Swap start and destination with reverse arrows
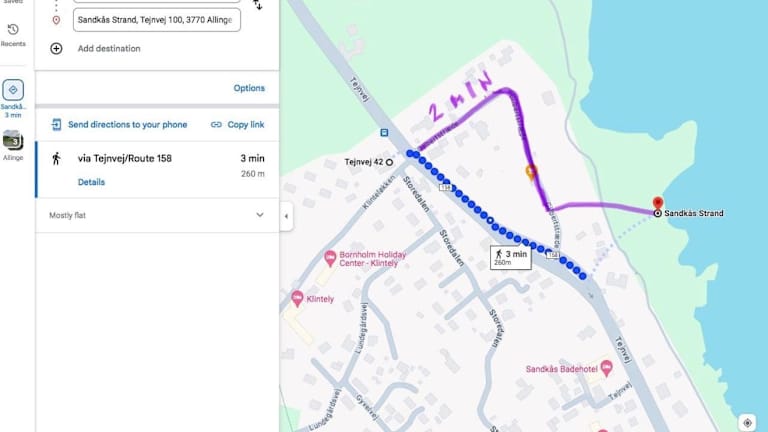Screen dimensions: 768x432 pos(258,5)
